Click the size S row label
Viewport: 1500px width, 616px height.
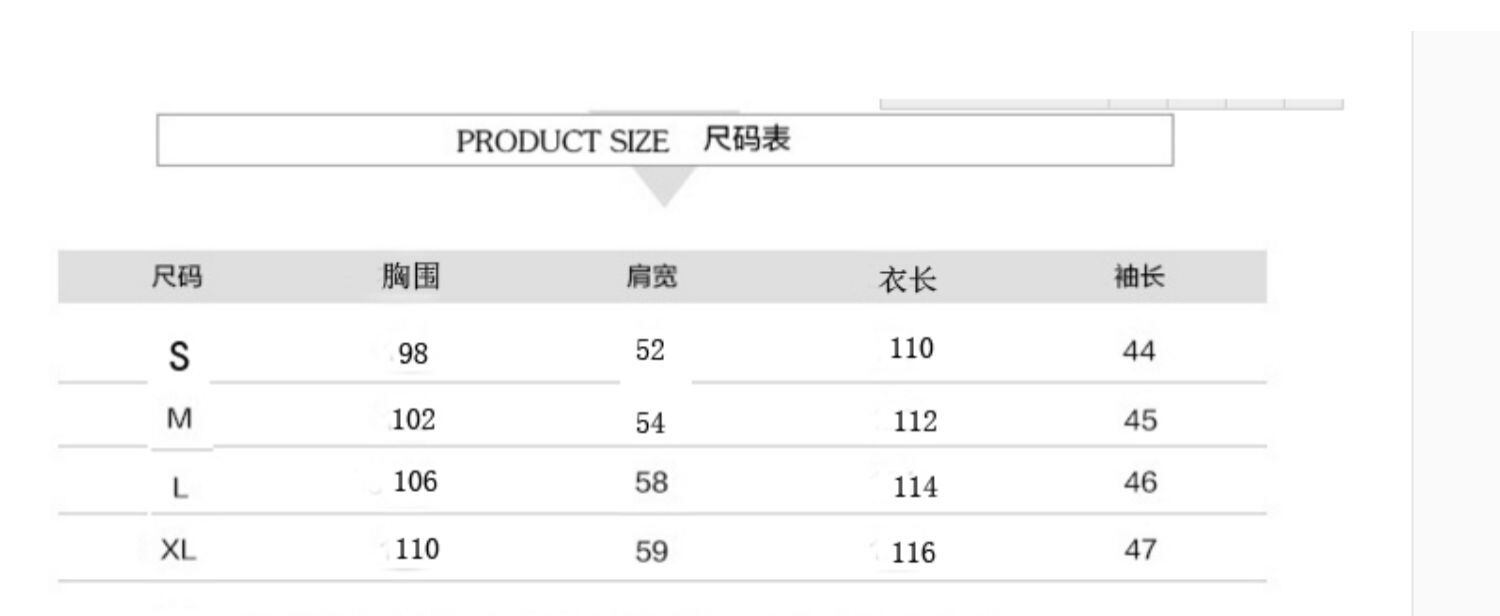pos(179,357)
